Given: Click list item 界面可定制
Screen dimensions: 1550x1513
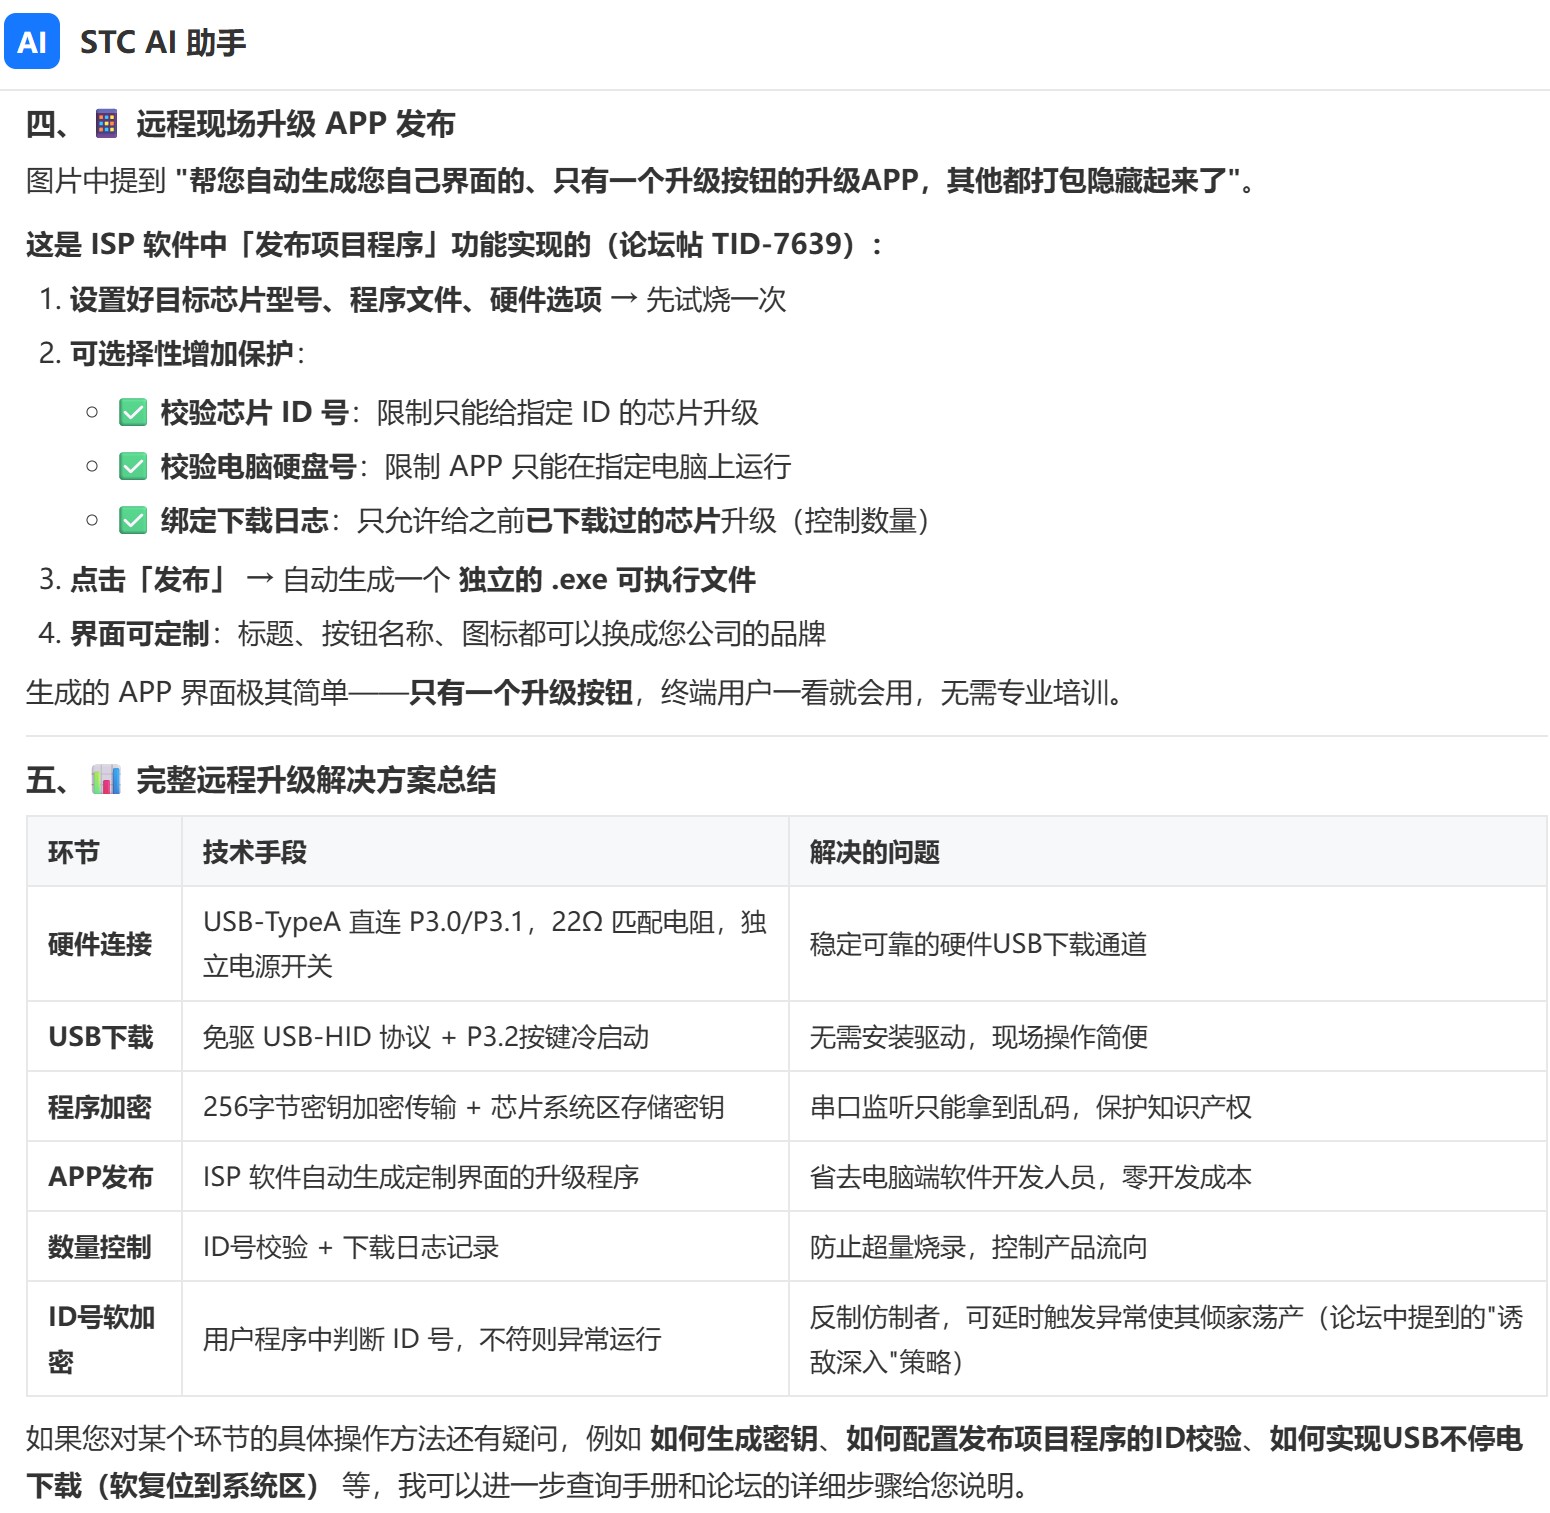Looking at the screenshot, I should click(139, 633).
